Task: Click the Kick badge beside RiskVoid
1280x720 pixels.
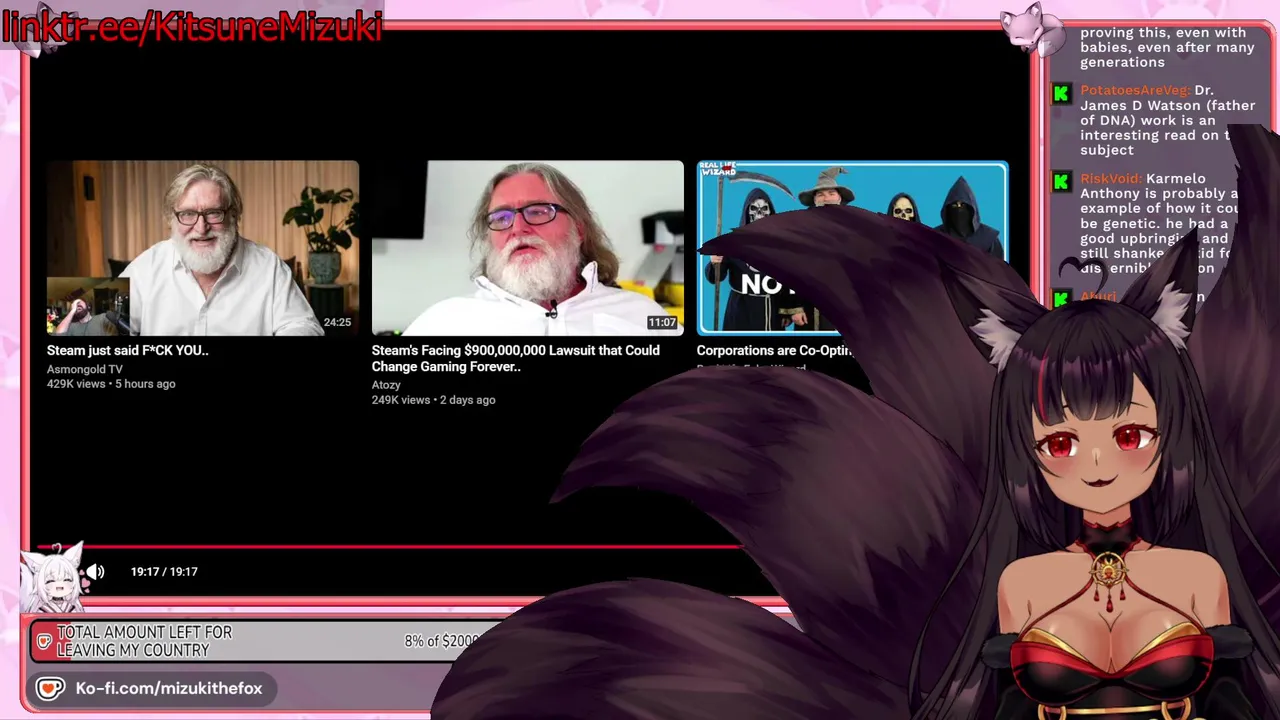Action: [1062, 182]
